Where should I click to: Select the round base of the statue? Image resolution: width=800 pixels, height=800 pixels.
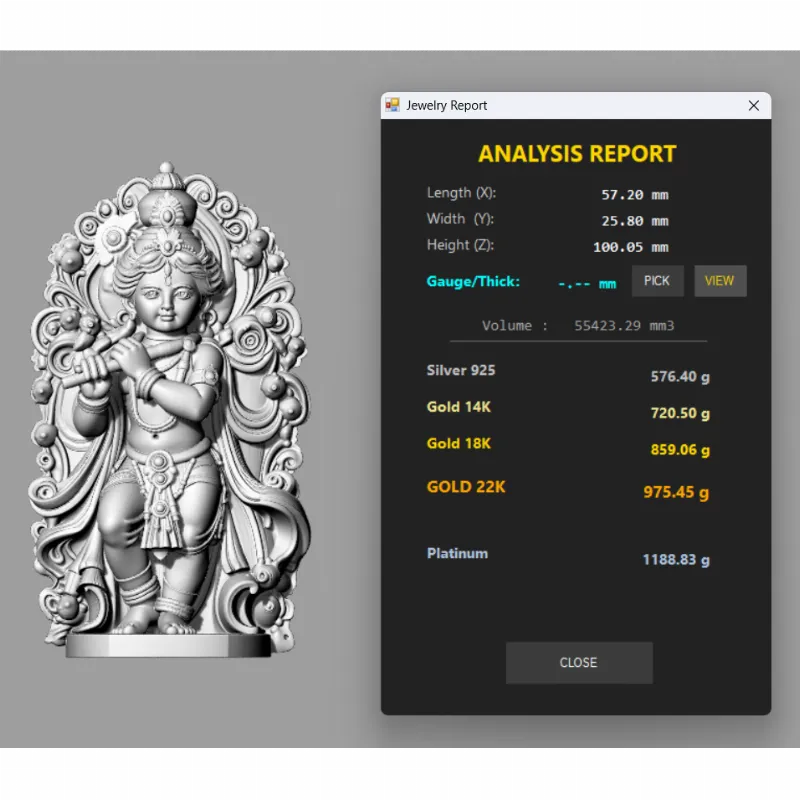tap(168, 646)
